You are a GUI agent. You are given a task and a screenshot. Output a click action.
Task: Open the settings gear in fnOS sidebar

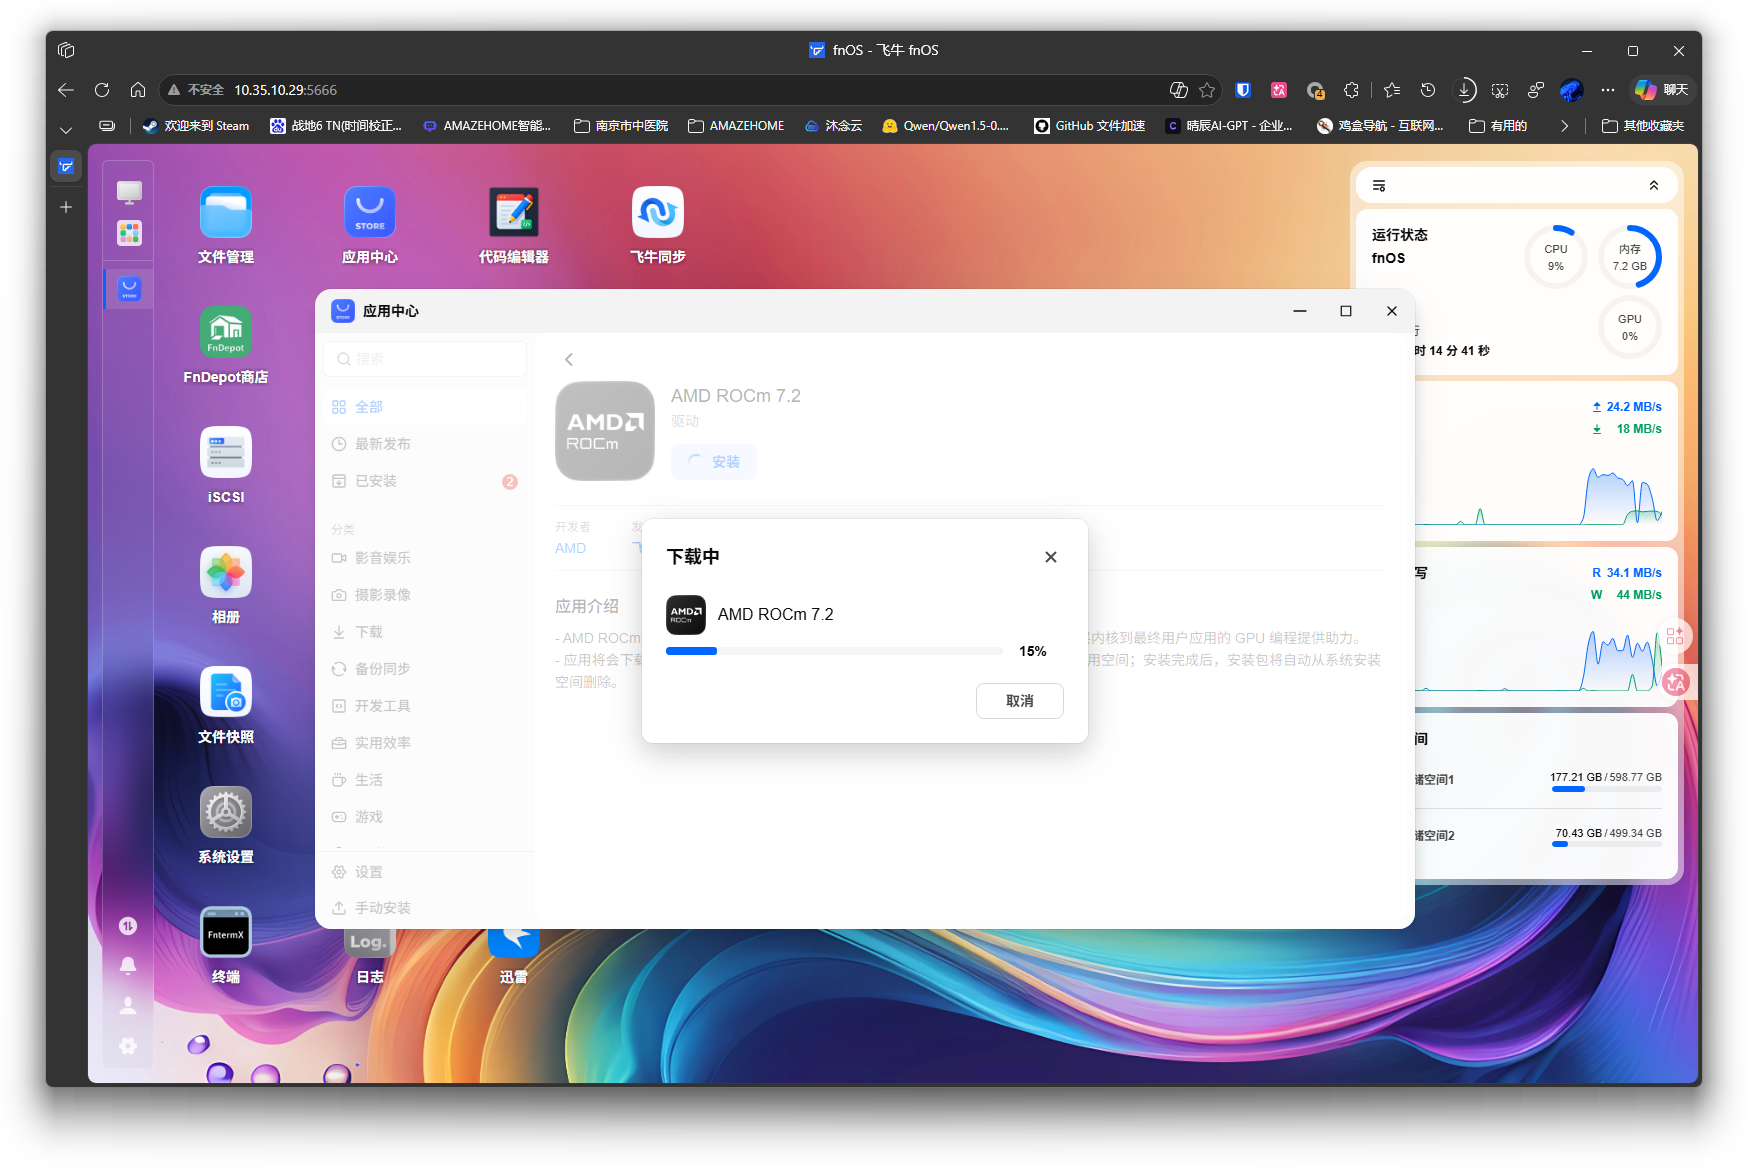tap(128, 1045)
